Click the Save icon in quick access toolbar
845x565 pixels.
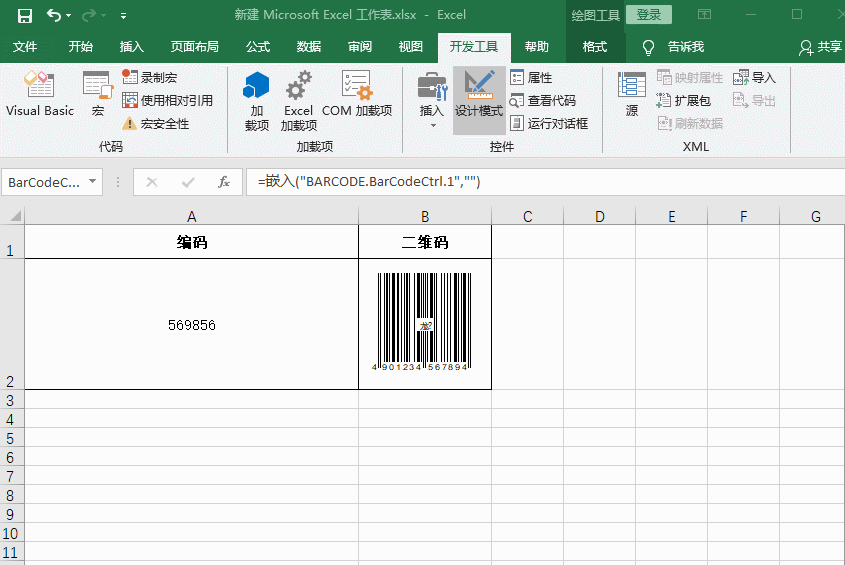[25, 16]
